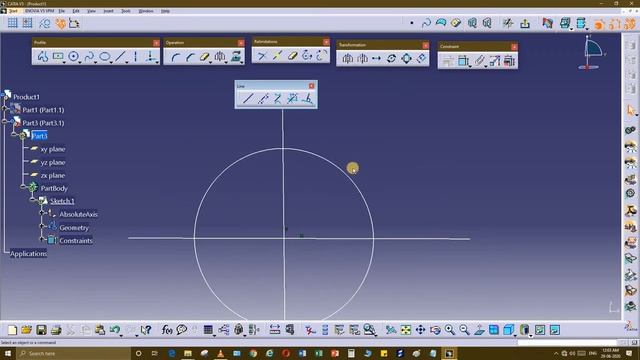Select the Spline tool in Profile toolbar
The width and height of the screenshot is (640, 360).
[x=89, y=56]
